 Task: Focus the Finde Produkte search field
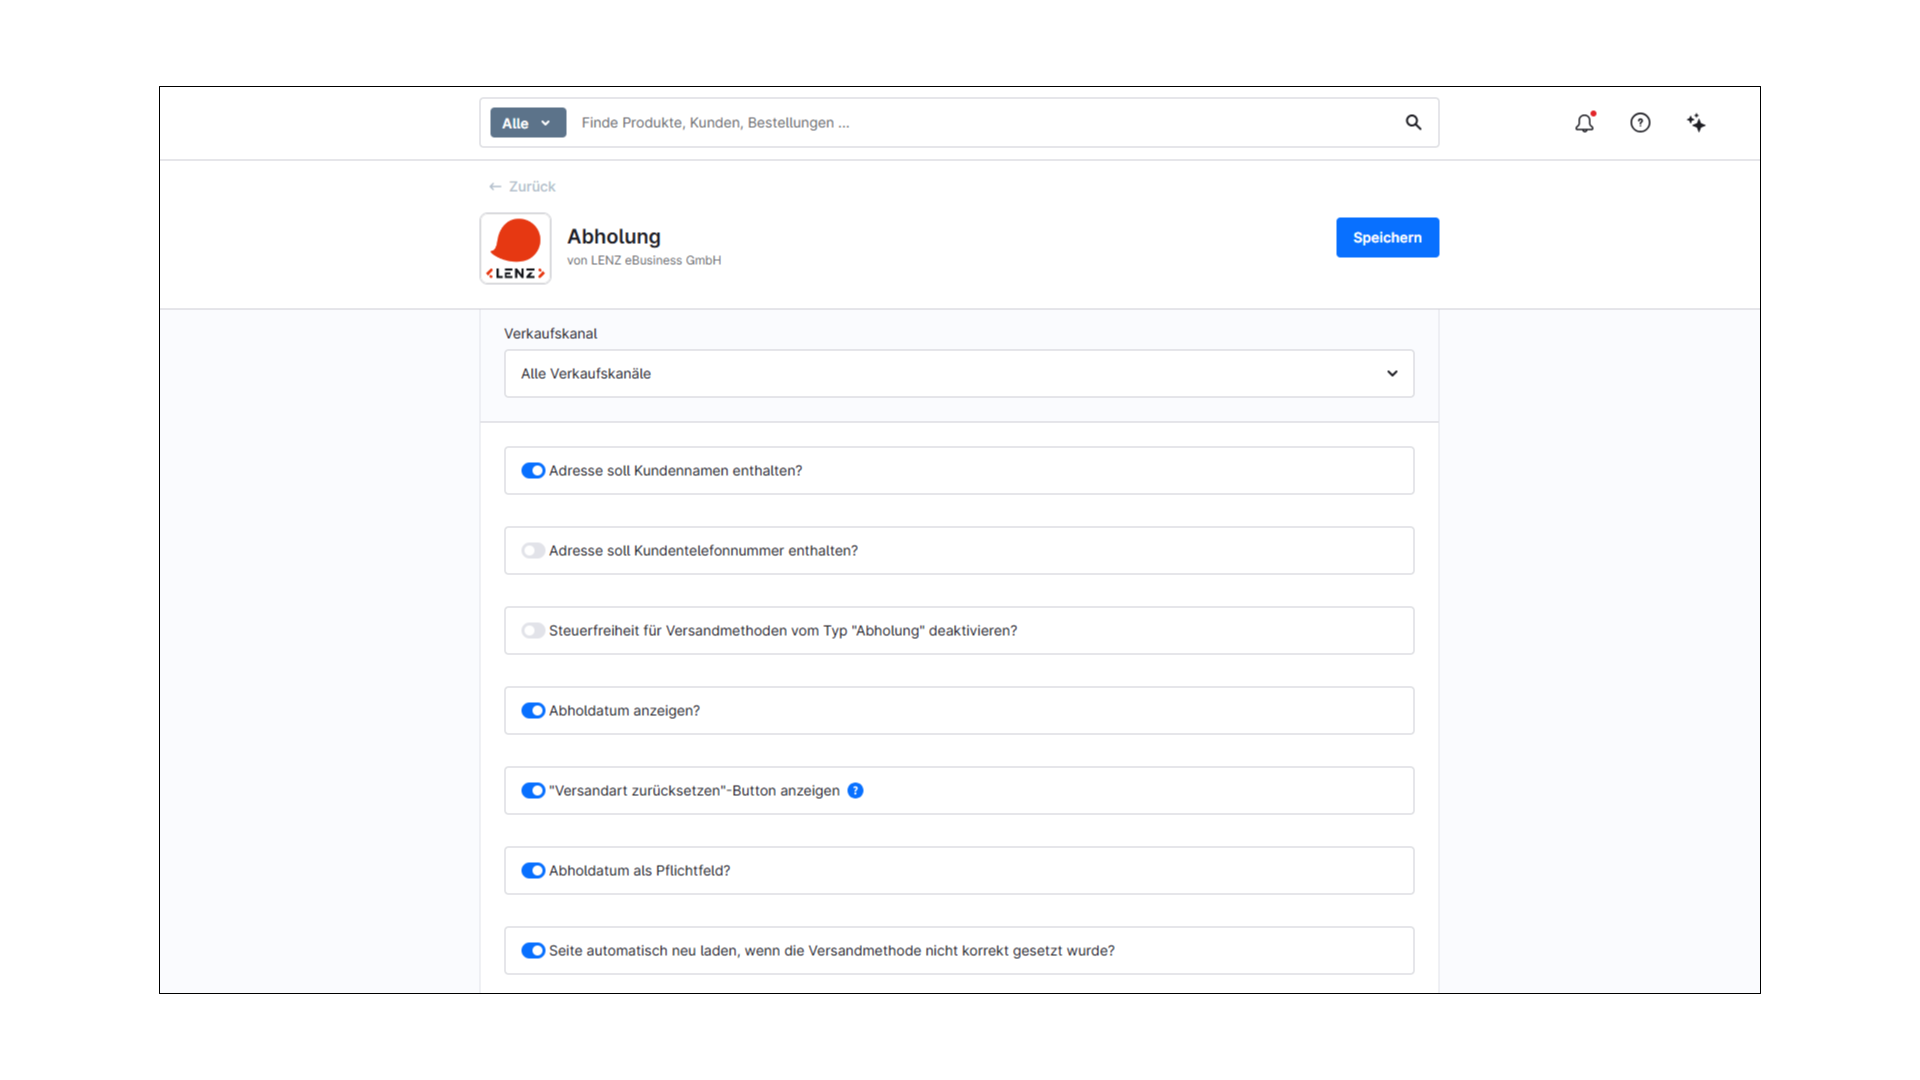tap(985, 123)
